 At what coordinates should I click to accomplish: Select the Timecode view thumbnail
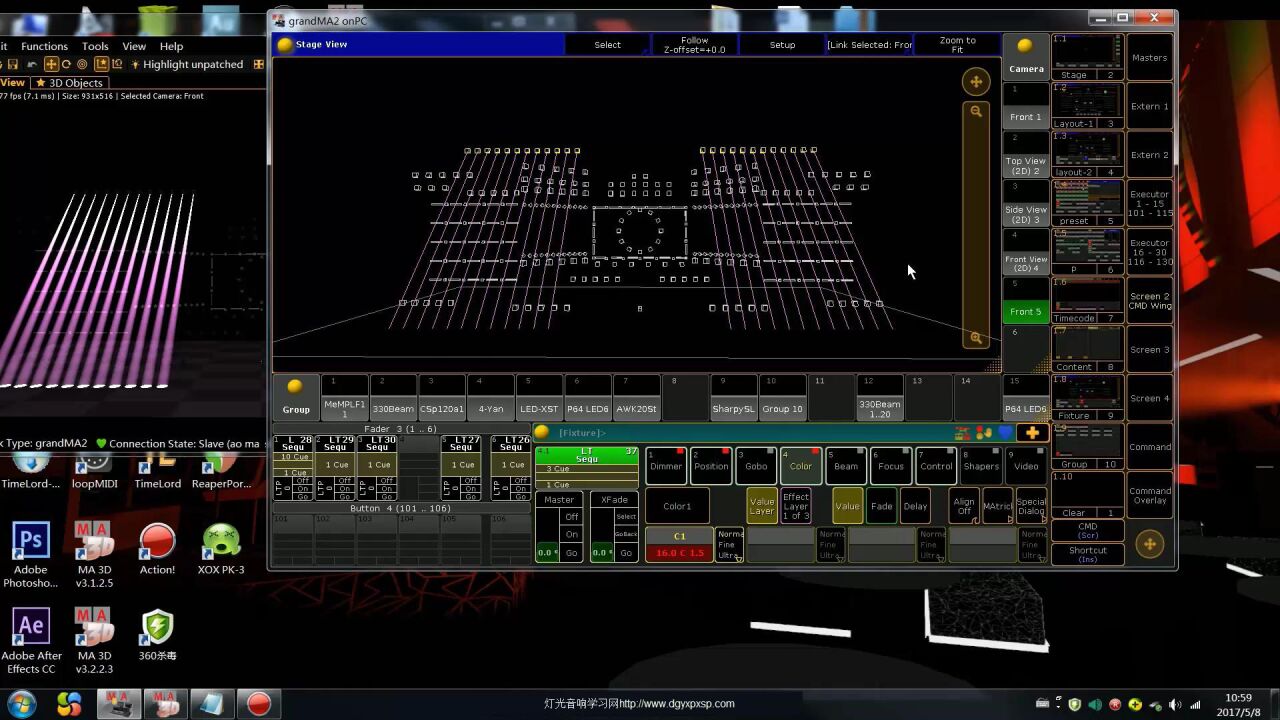pos(1087,300)
